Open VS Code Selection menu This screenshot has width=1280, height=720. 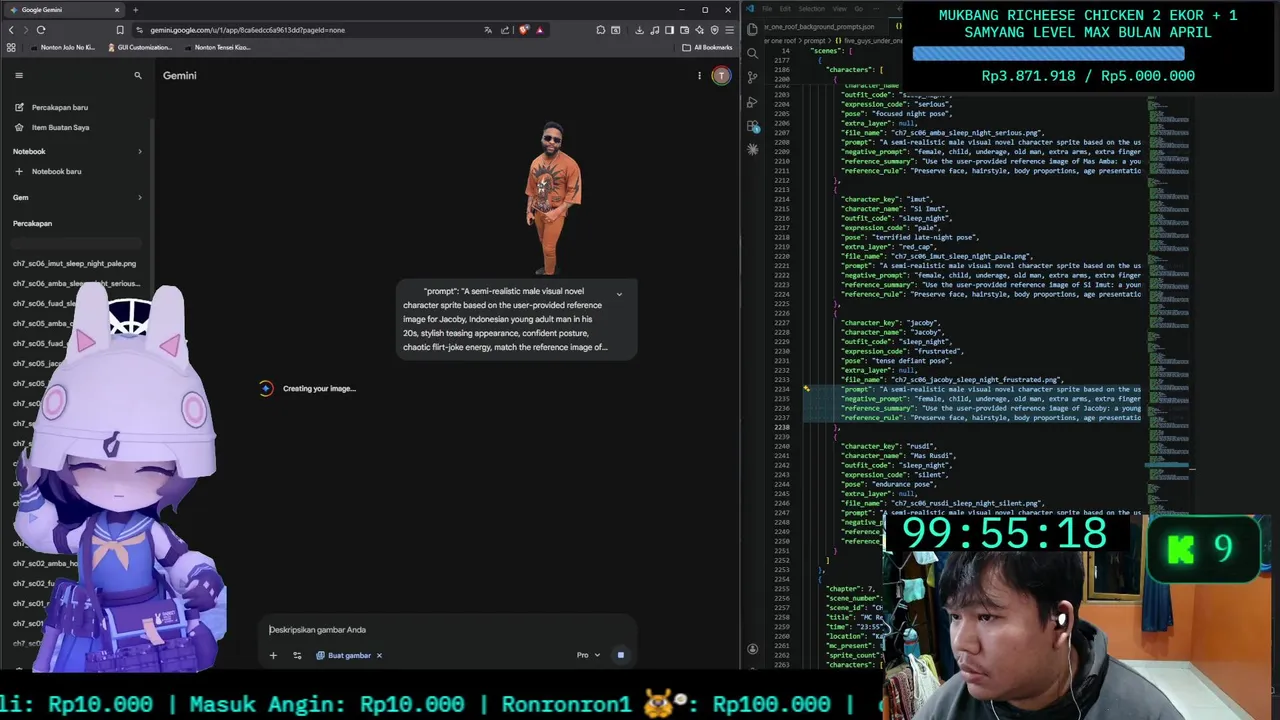tap(811, 9)
